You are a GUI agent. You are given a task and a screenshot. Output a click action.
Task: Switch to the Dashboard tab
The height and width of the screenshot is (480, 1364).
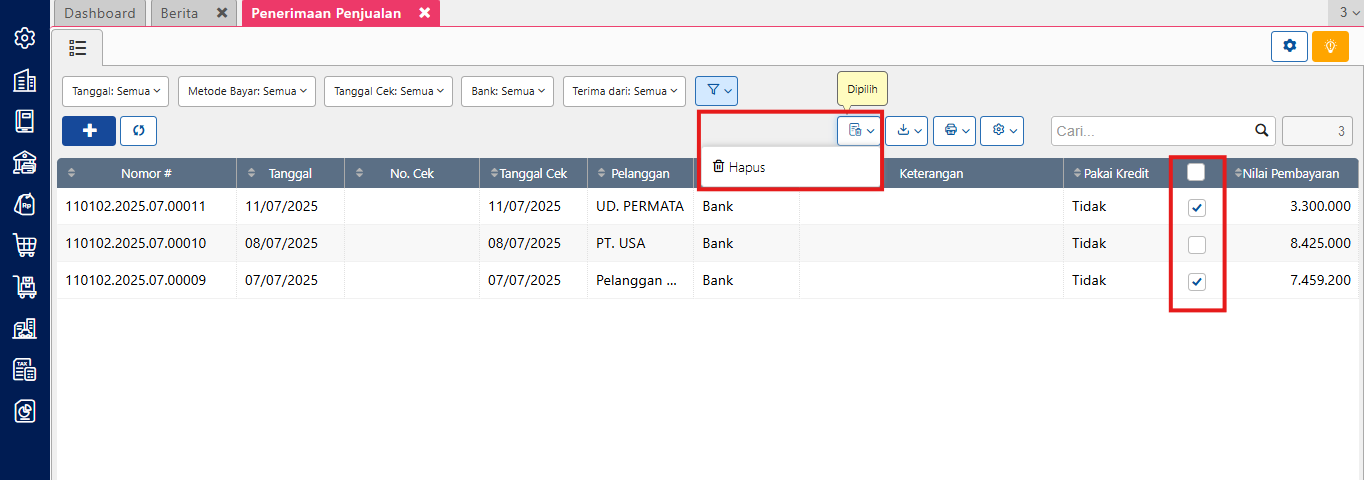tap(99, 13)
